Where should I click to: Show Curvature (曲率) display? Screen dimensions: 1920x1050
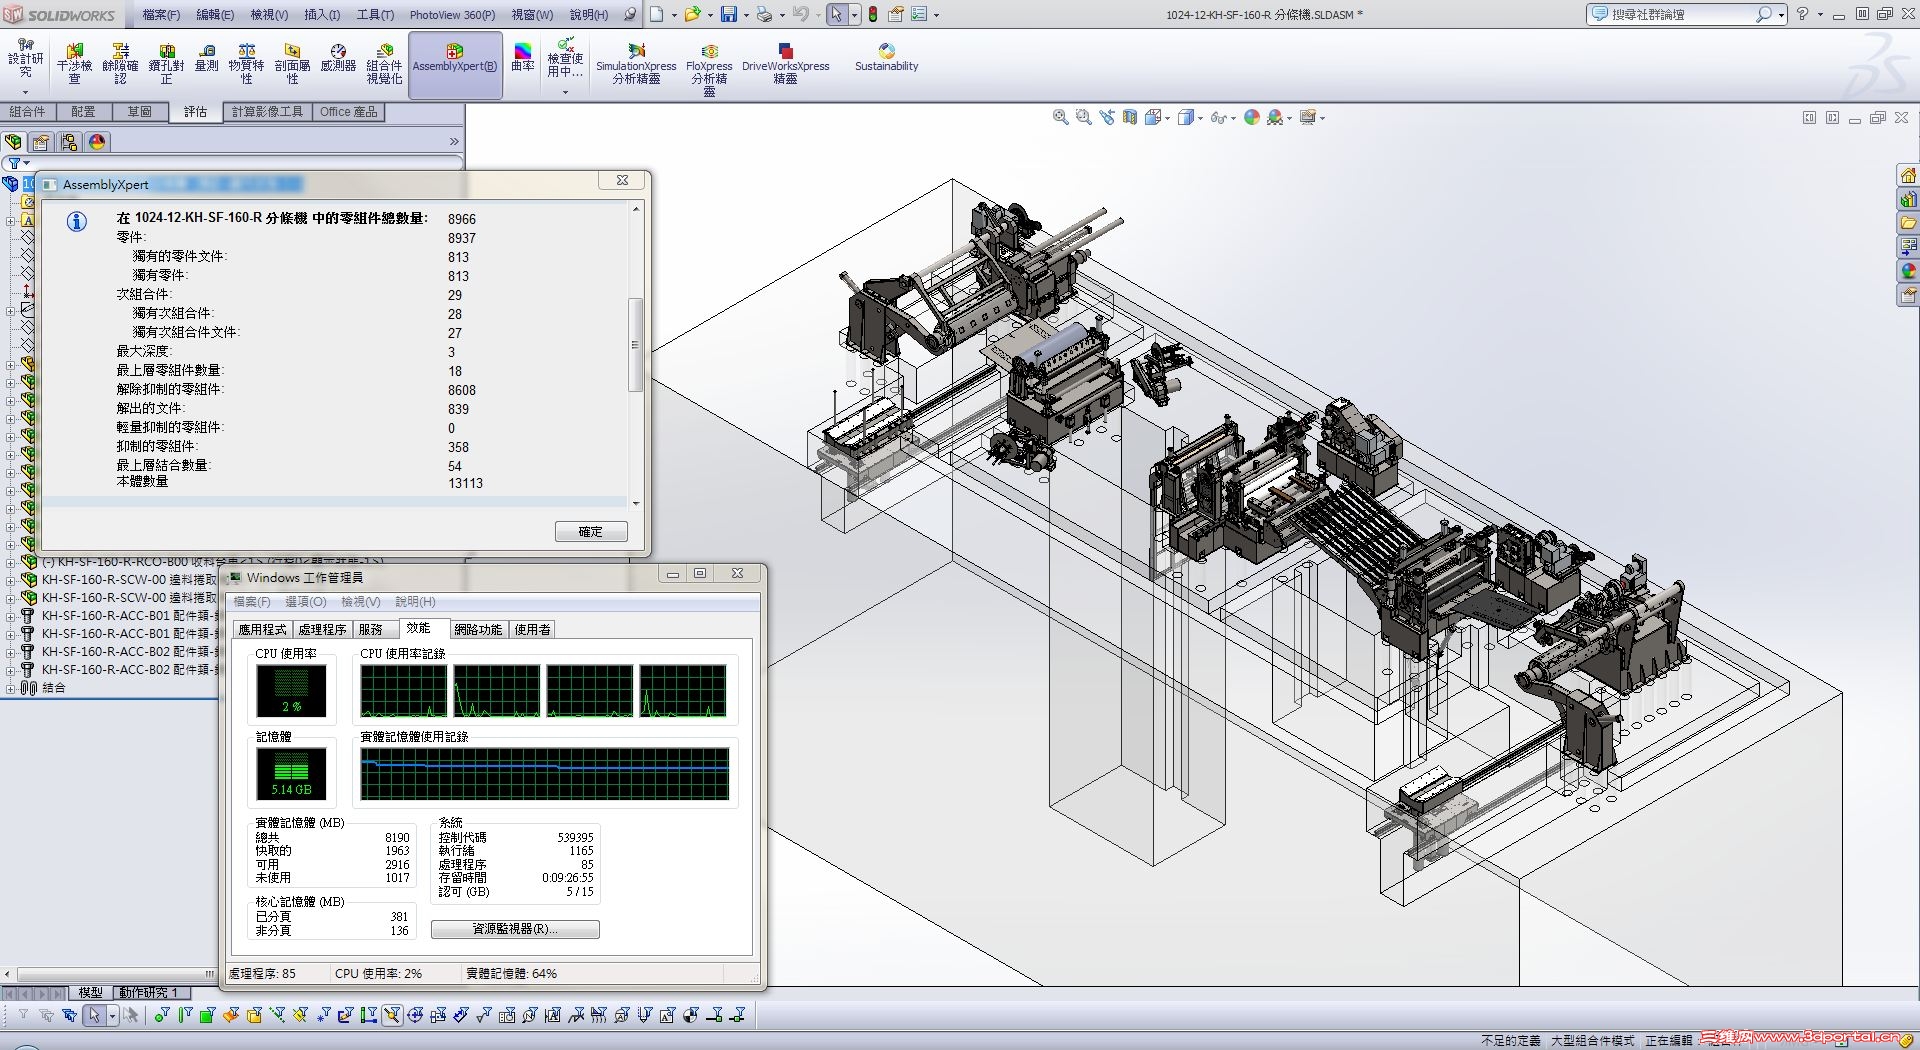(x=523, y=58)
